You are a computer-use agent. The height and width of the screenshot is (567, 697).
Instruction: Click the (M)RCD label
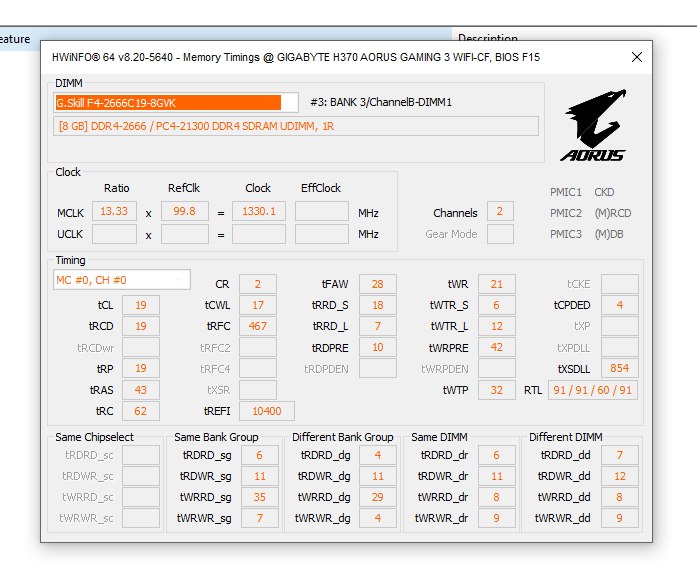(x=613, y=213)
